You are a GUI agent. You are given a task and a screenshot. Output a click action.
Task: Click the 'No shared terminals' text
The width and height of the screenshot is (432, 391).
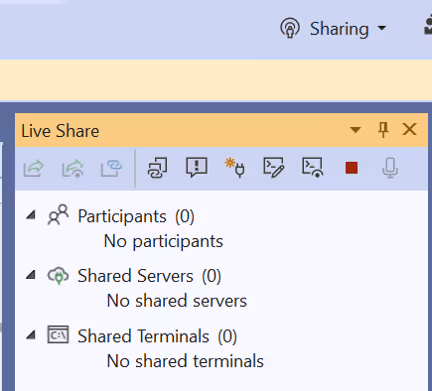(x=185, y=361)
